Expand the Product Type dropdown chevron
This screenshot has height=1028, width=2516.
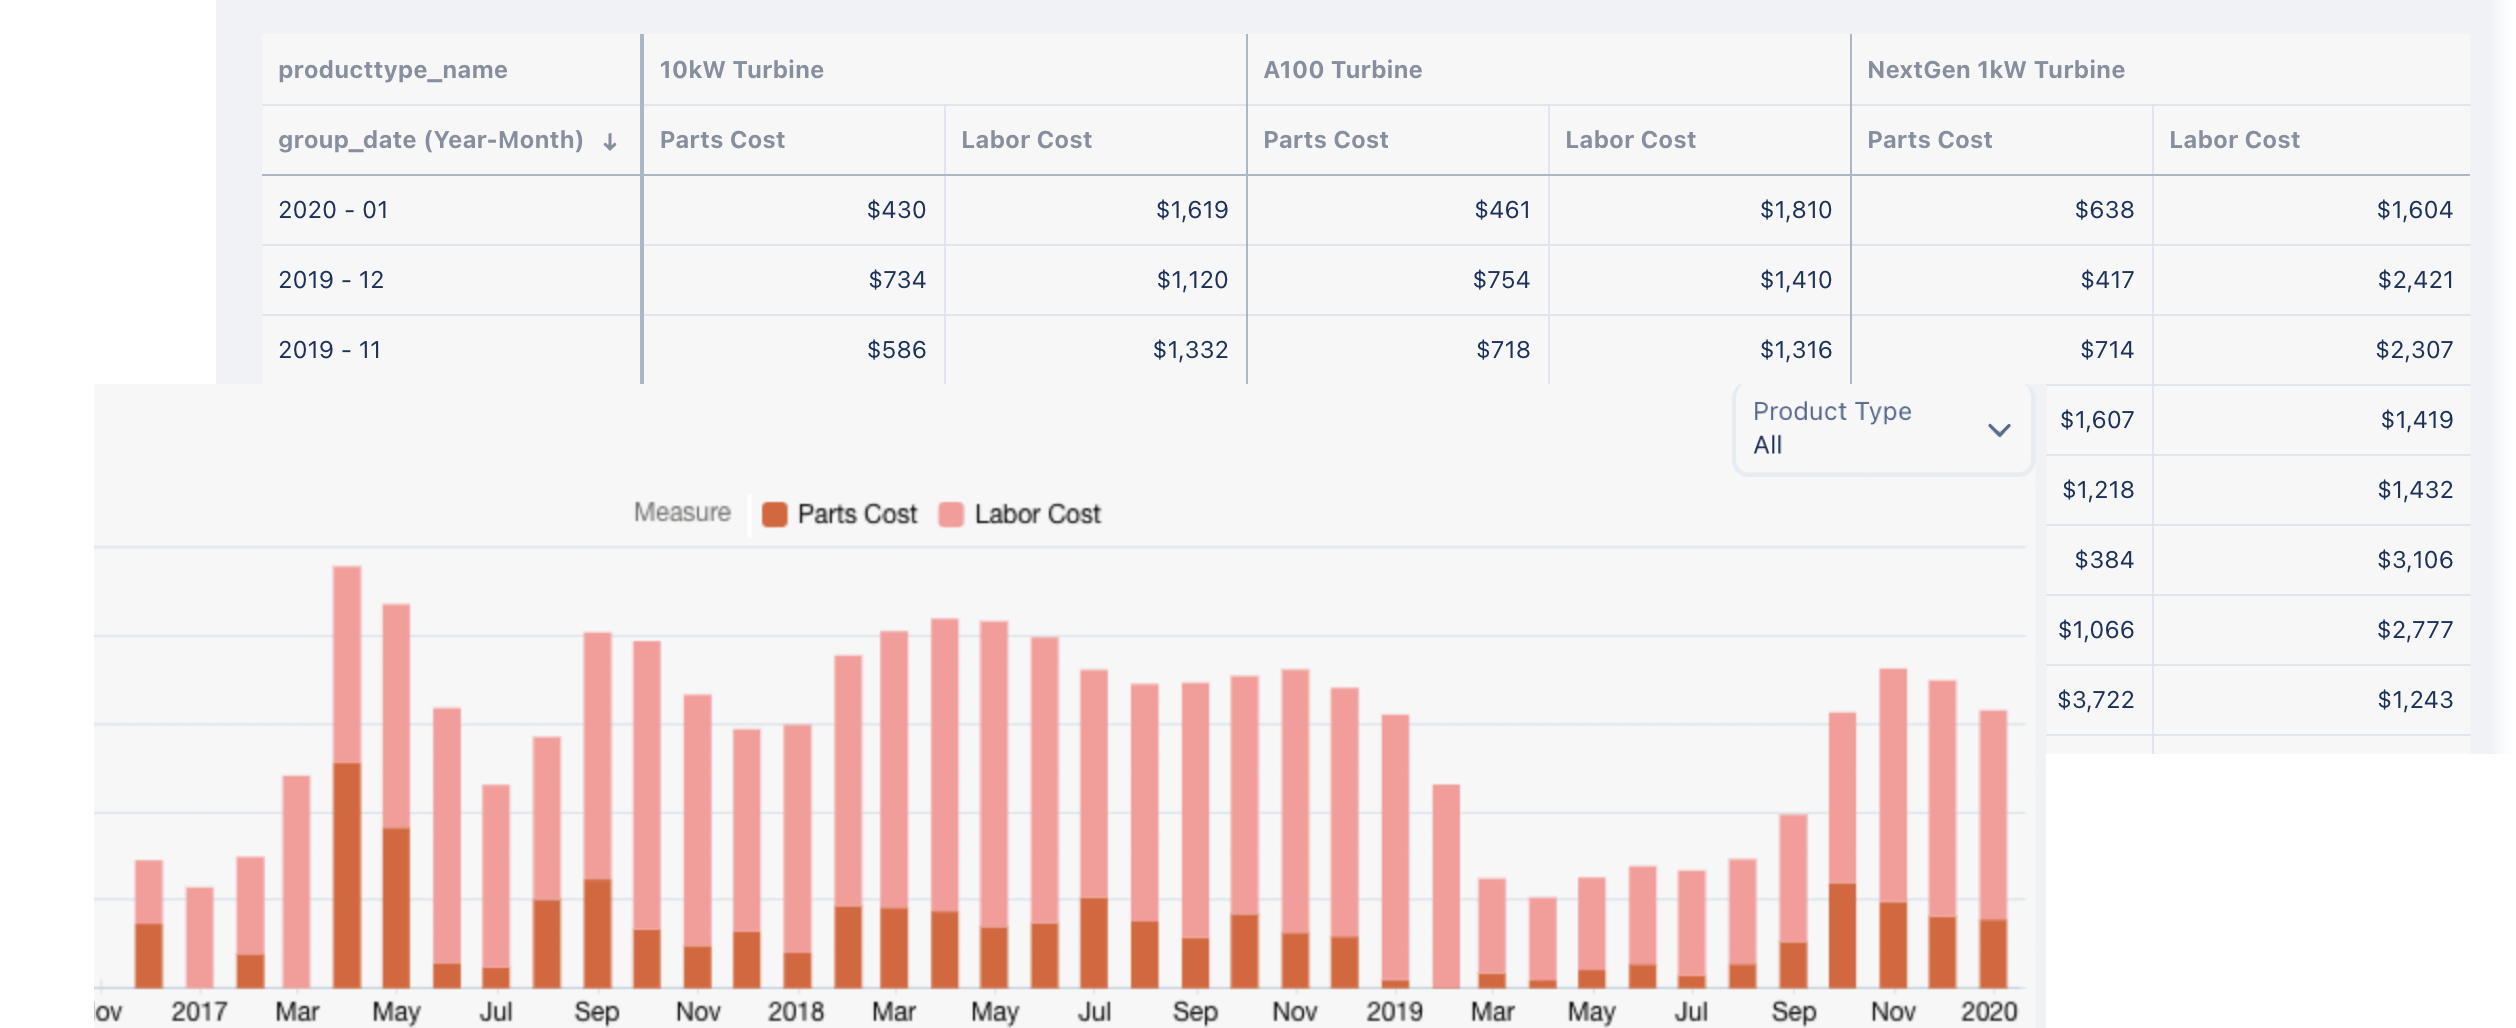1998,430
